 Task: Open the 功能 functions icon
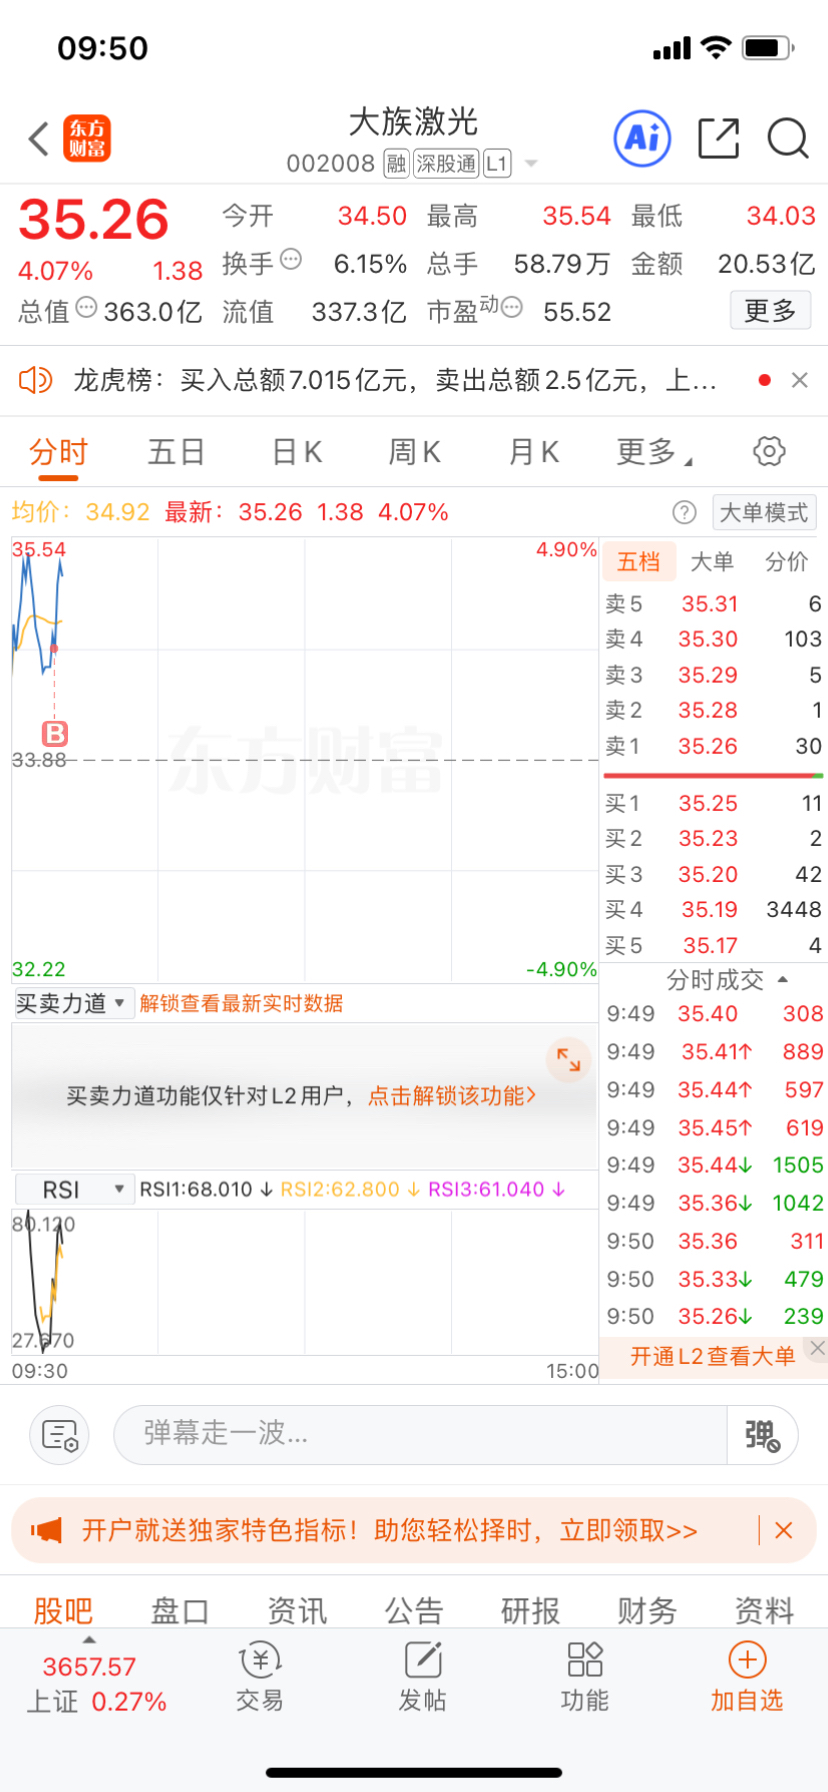pos(585,1678)
